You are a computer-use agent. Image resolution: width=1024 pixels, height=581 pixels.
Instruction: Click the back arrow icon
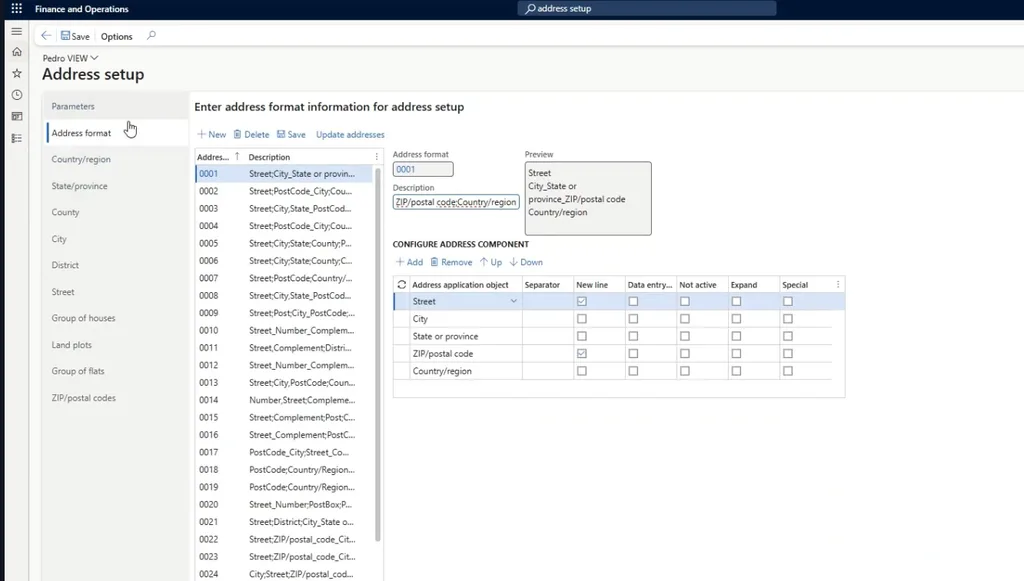(46, 36)
